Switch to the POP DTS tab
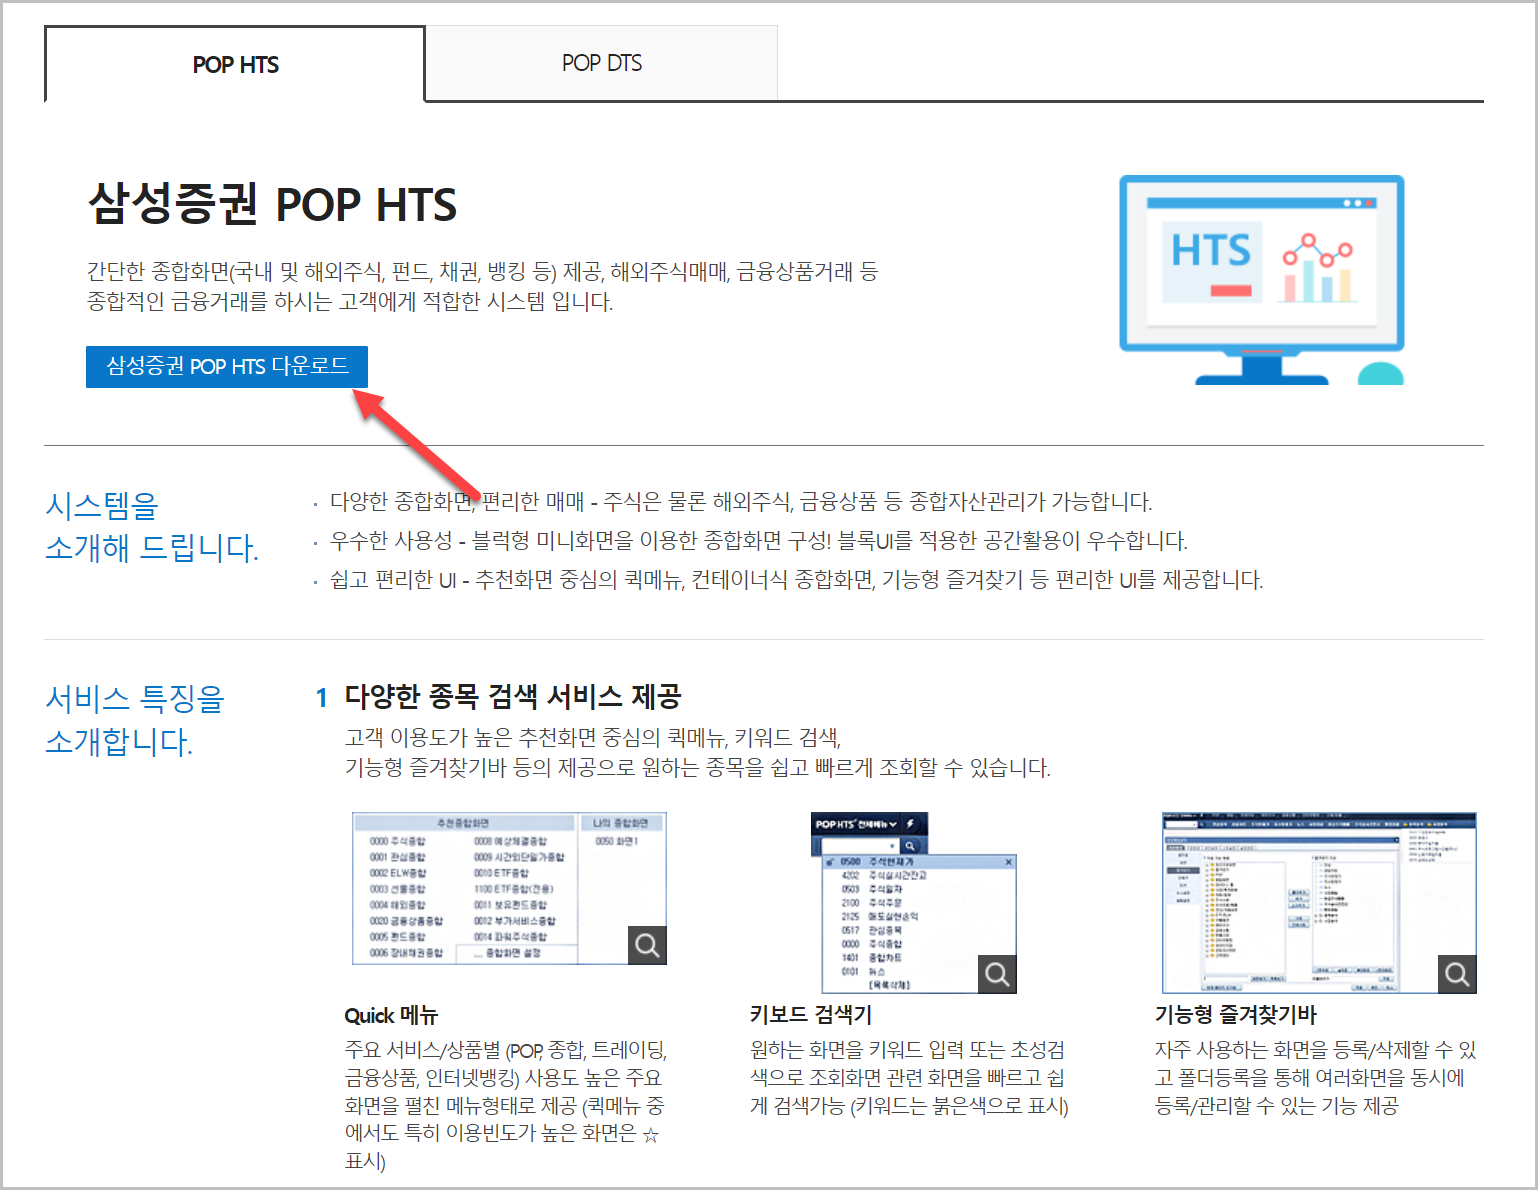 (602, 63)
